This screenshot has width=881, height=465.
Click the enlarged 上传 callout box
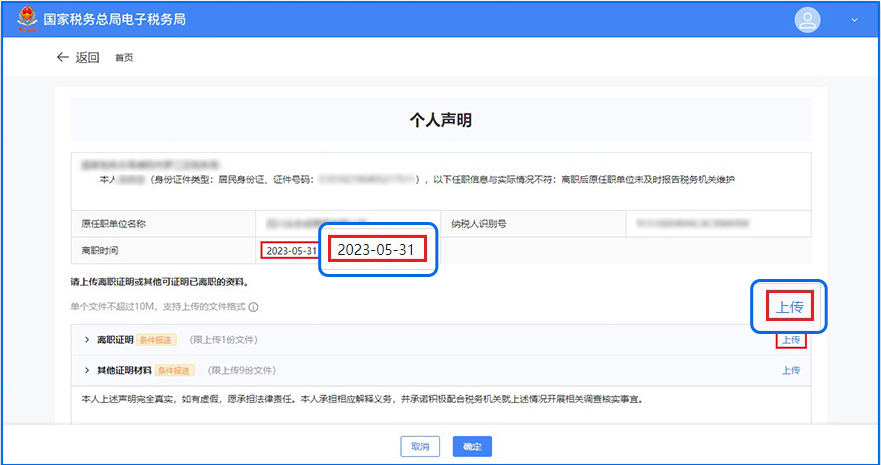pos(790,305)
